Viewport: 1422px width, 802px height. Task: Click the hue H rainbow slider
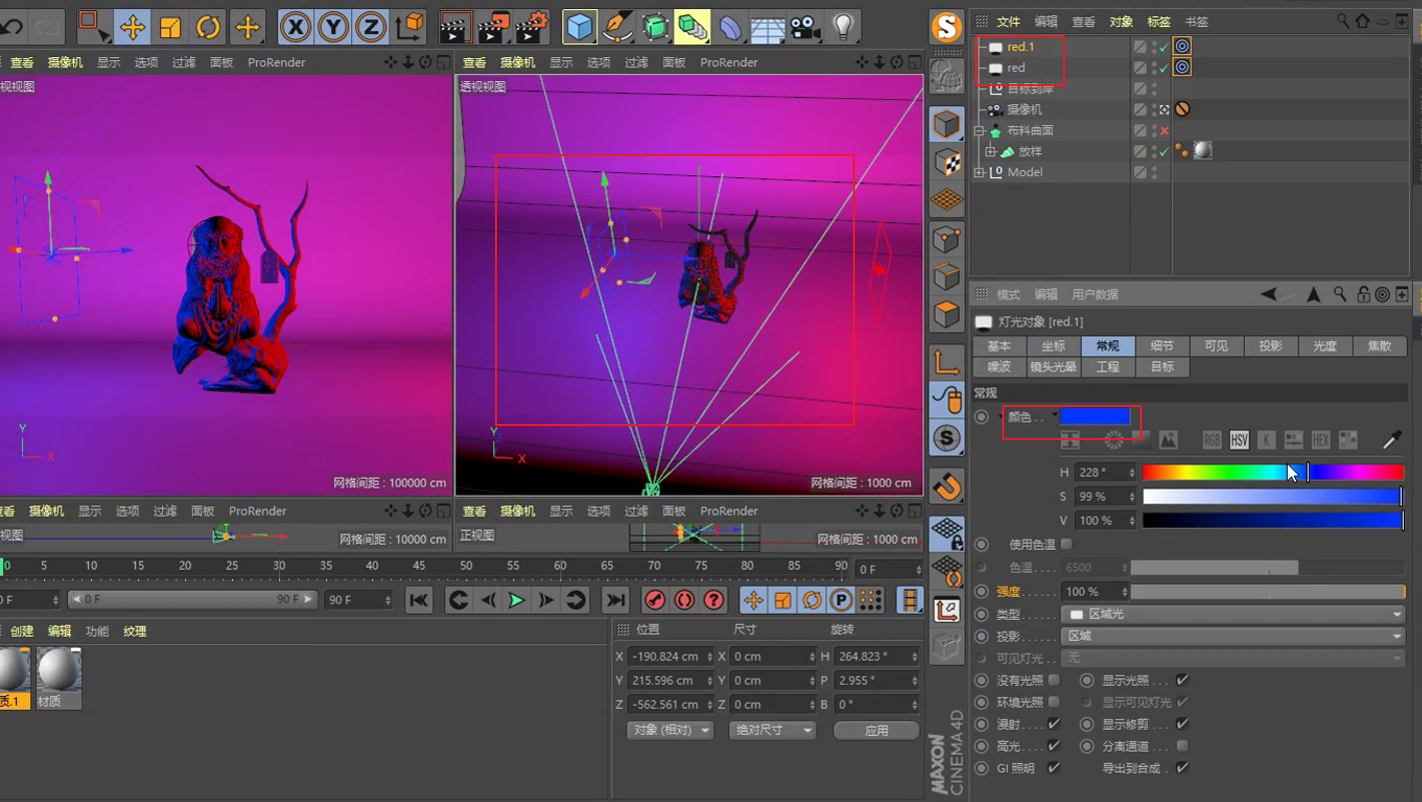[1273, 472]
